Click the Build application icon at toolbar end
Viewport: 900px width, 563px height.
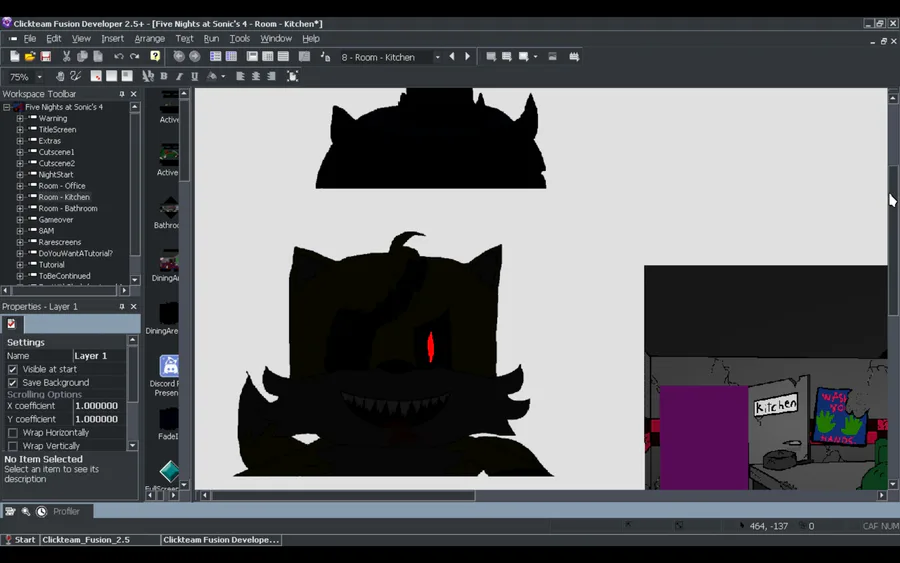point(574,56)
